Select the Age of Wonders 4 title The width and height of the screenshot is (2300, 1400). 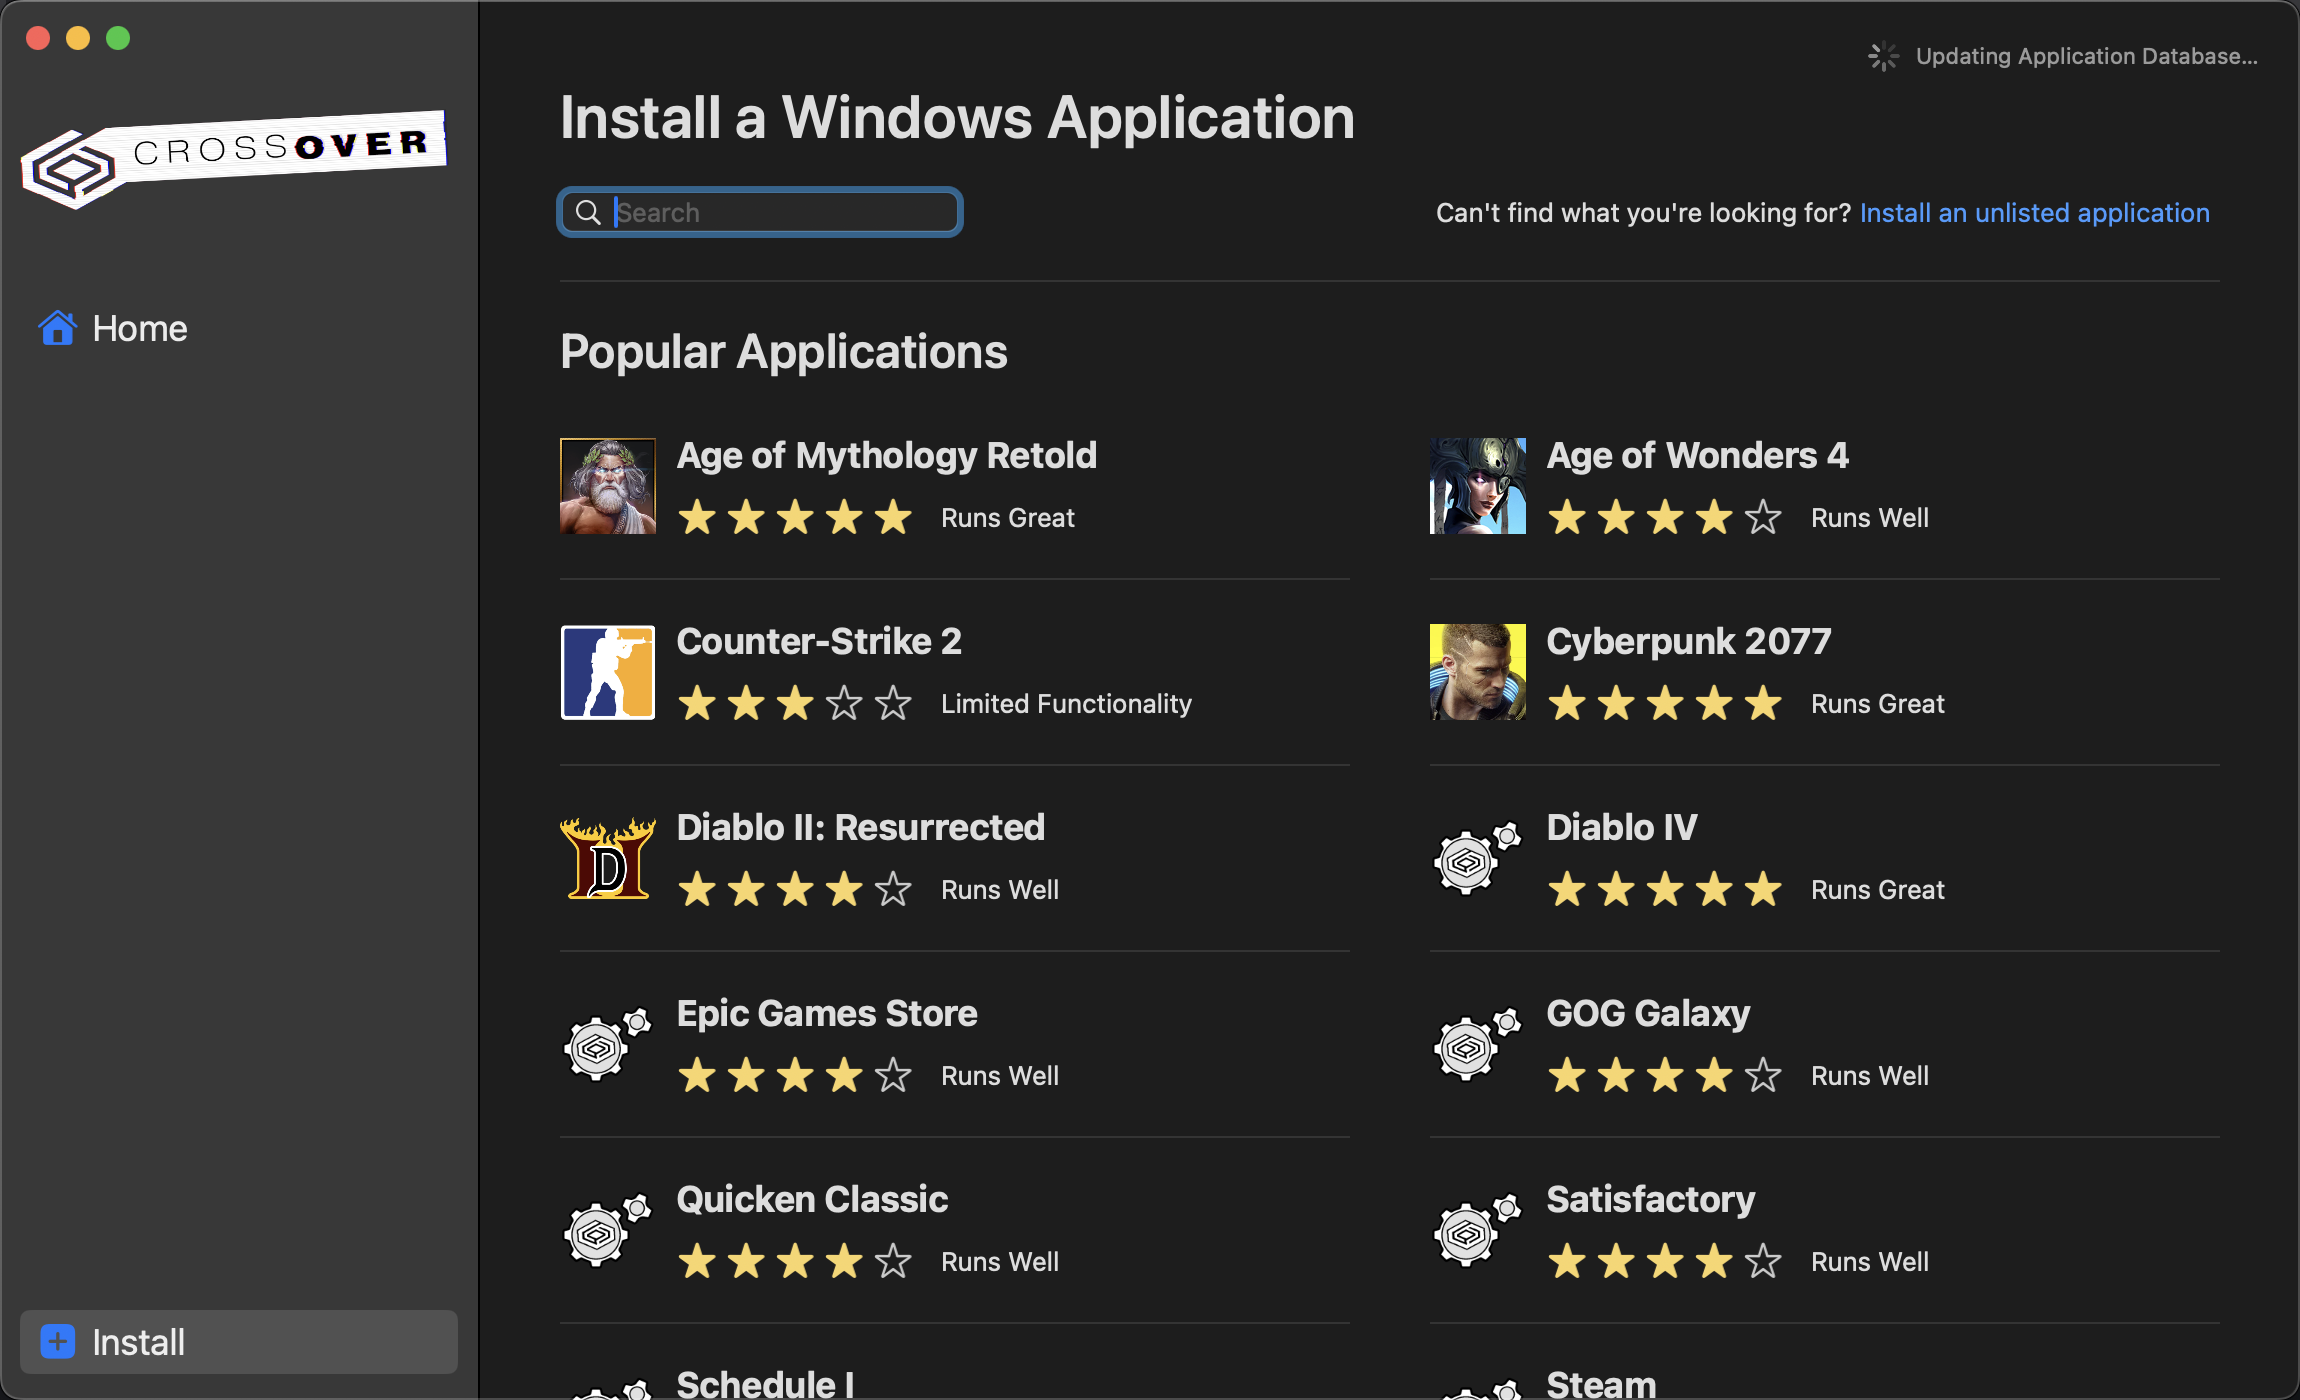[1698, 456]
